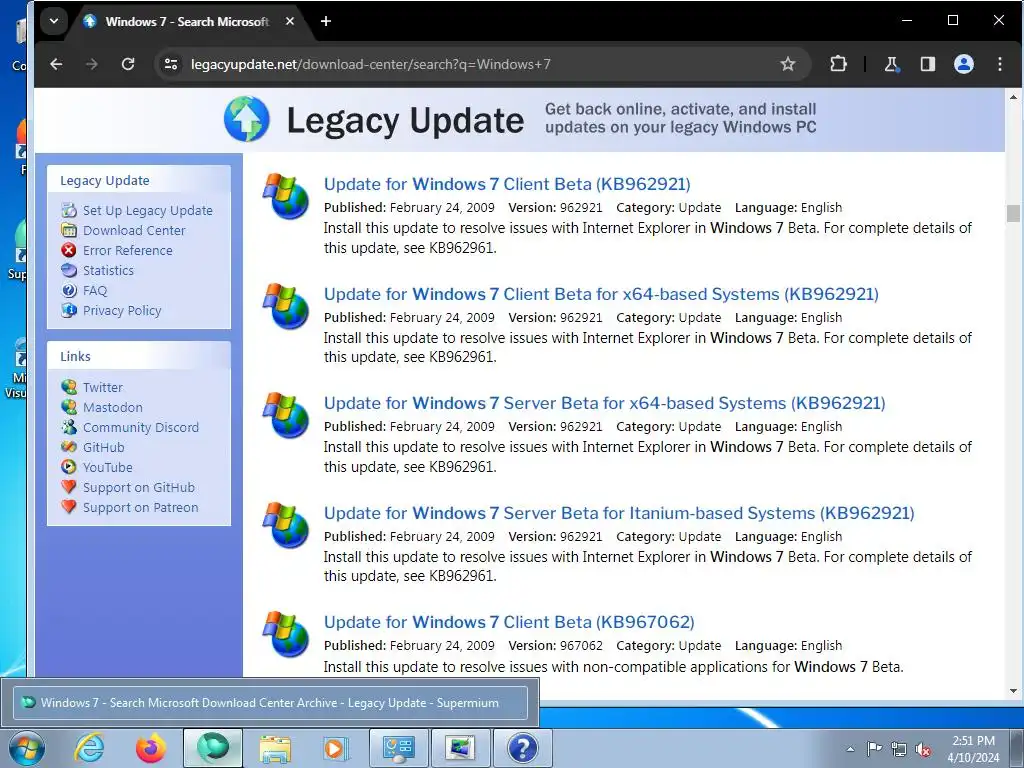The image size is (1024, 768).
Task: Open a new tab with the plus button
Action: point(326,21)
